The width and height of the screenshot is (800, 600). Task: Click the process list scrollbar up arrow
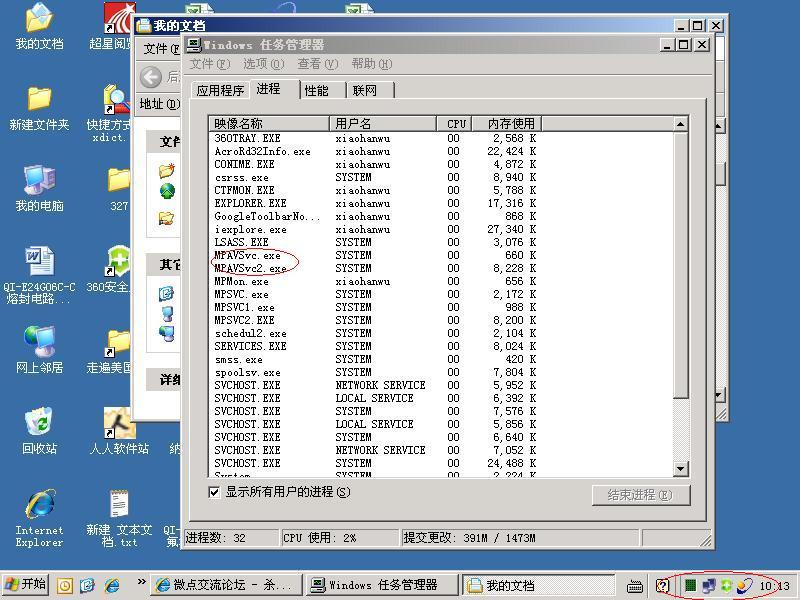681,124
